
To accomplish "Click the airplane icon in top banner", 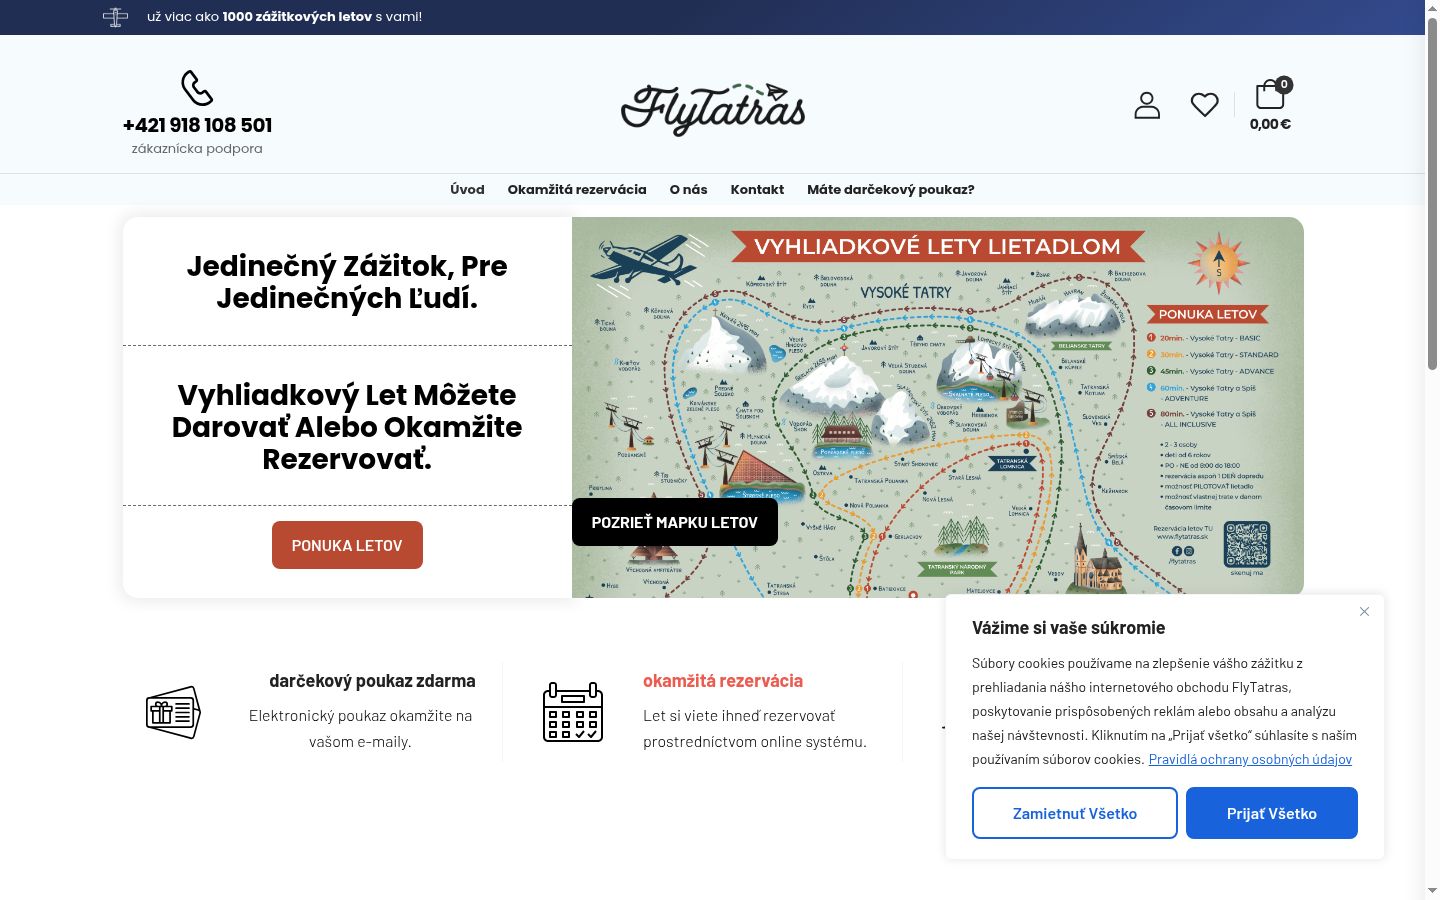I will point(116,17).
